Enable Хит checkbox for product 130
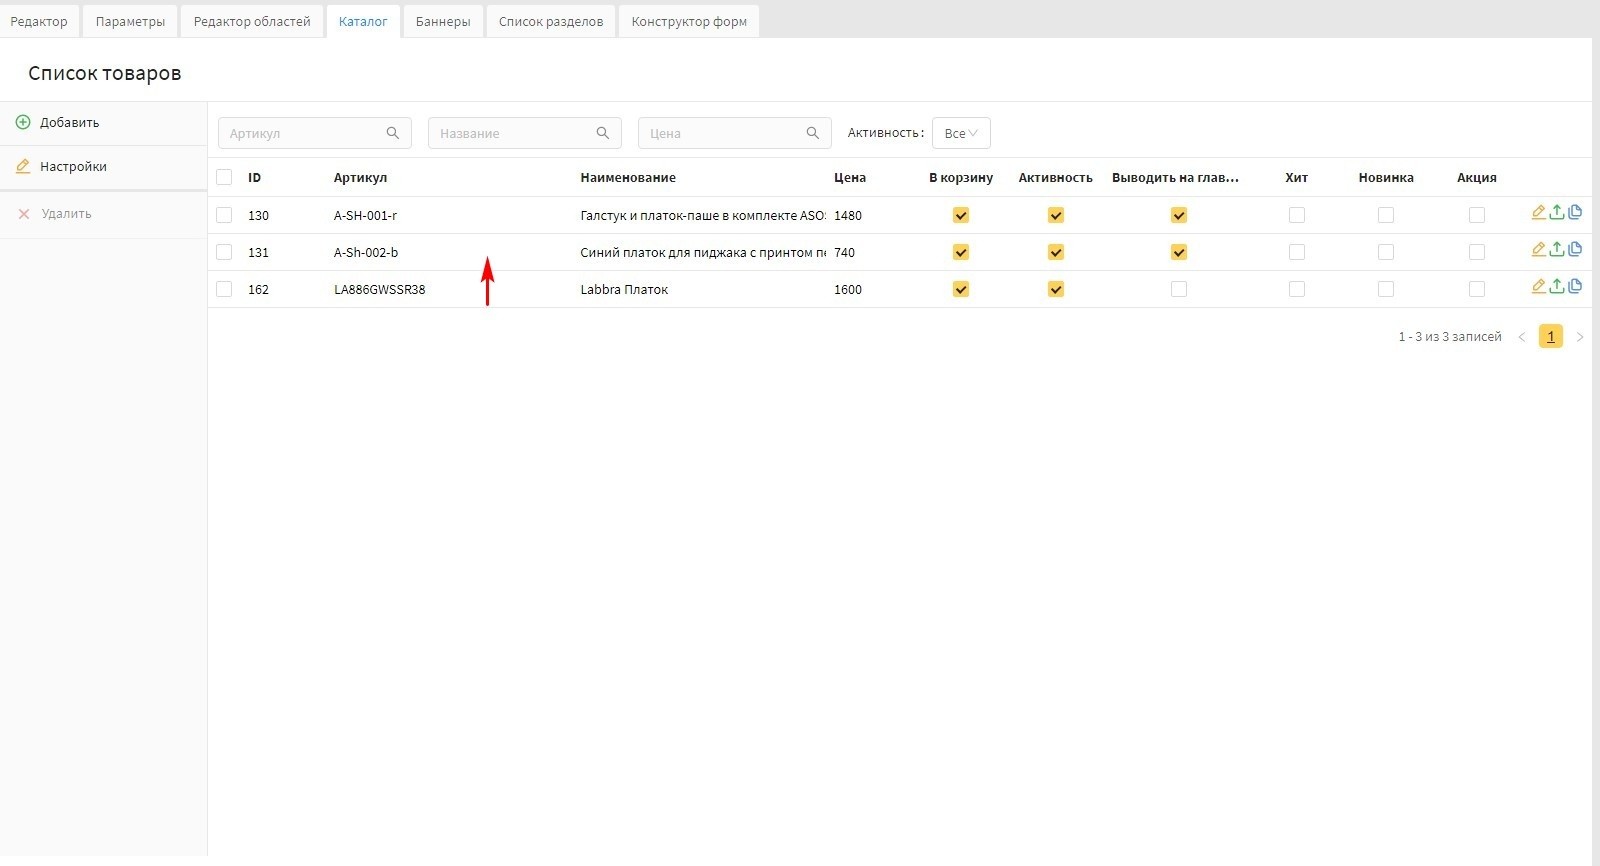 point(1297,215)
